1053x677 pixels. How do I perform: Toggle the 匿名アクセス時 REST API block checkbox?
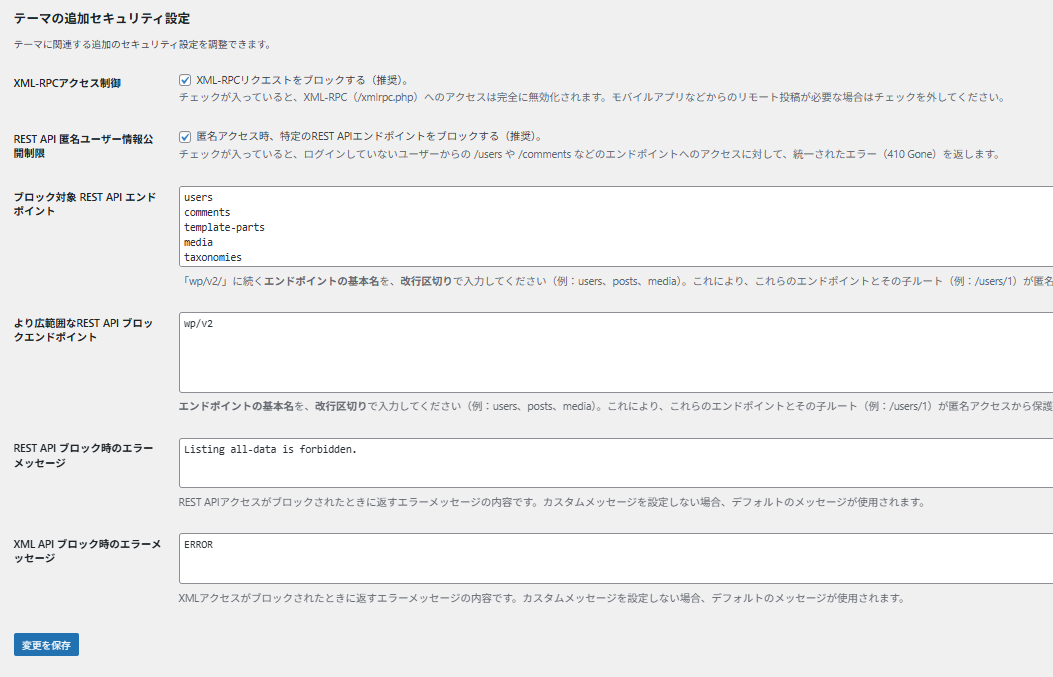click(185, 136)
